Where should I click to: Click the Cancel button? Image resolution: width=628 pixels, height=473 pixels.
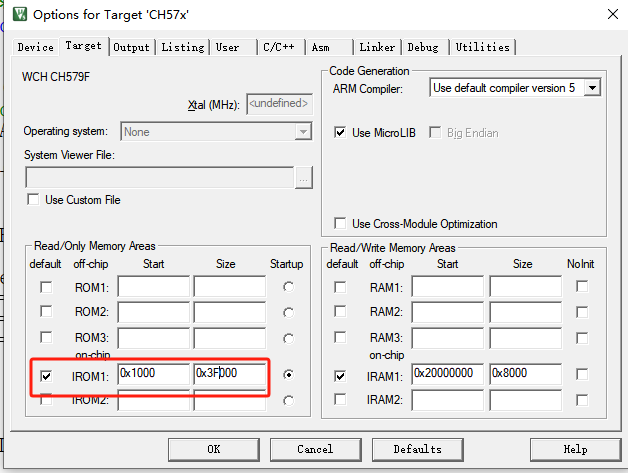315,449
